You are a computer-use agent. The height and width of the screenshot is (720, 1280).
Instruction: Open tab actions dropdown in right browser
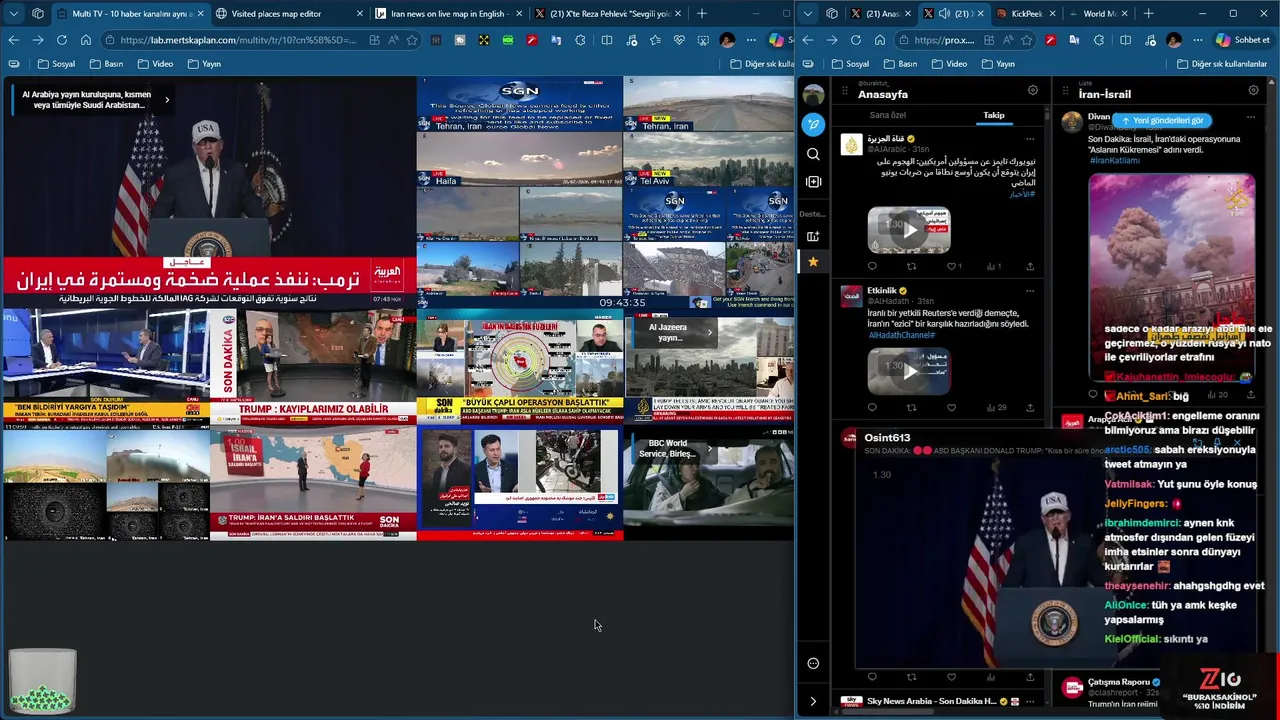pyautogui.click(x=808, y=14)
